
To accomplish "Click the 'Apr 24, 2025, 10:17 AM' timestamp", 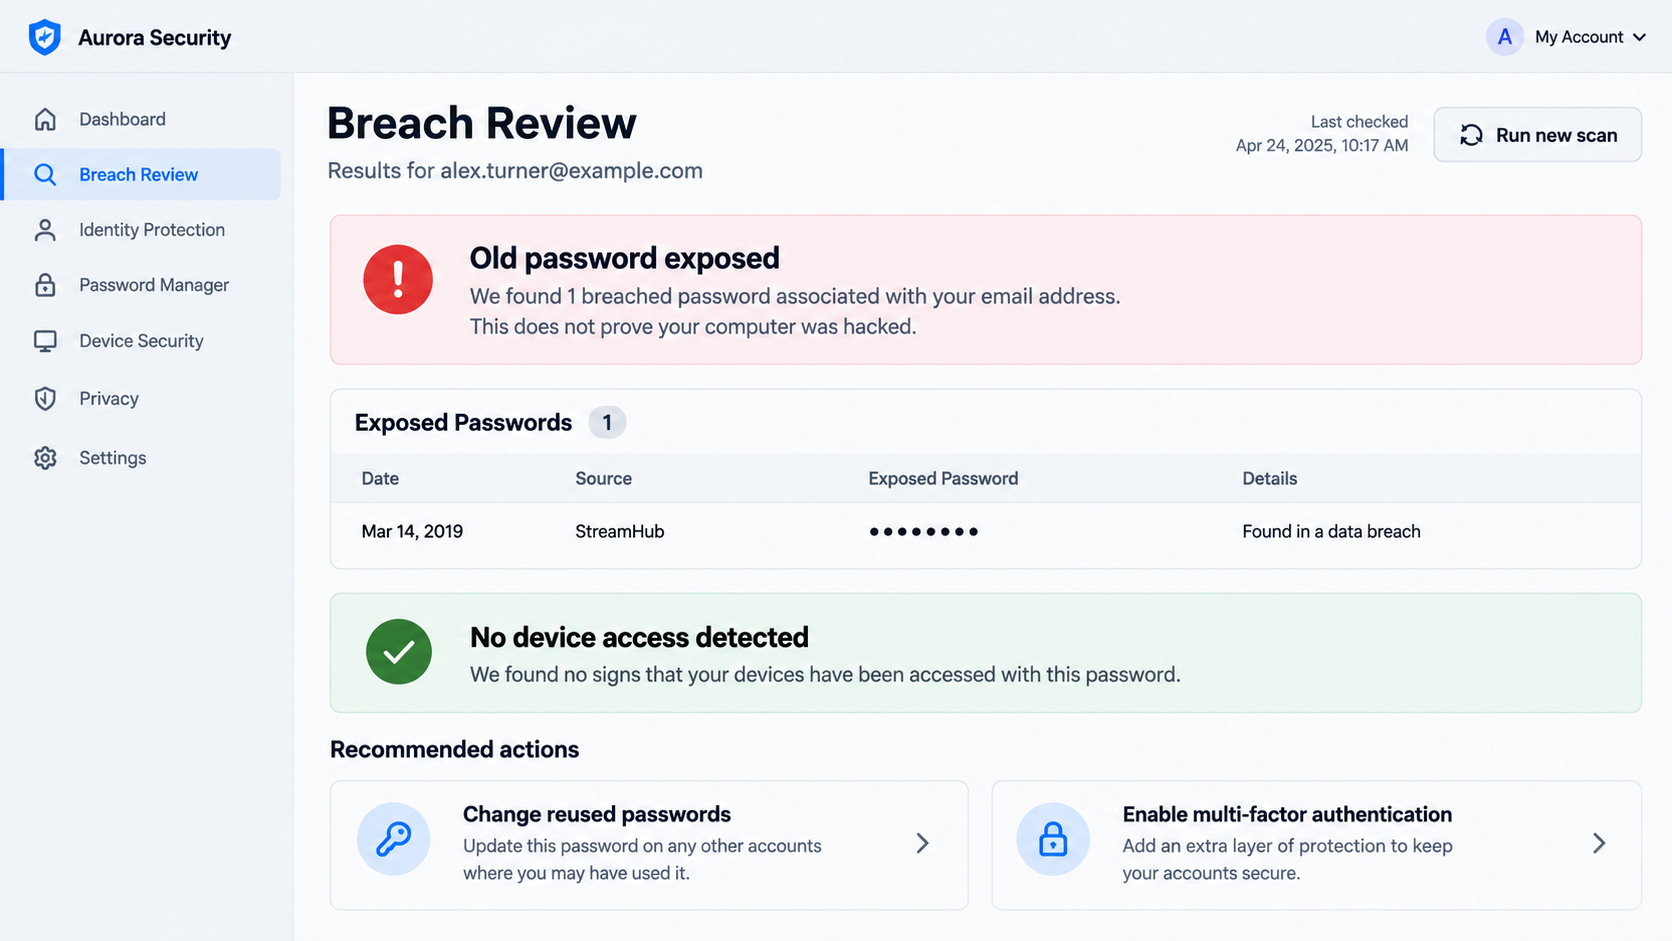I will (1322, 146).
